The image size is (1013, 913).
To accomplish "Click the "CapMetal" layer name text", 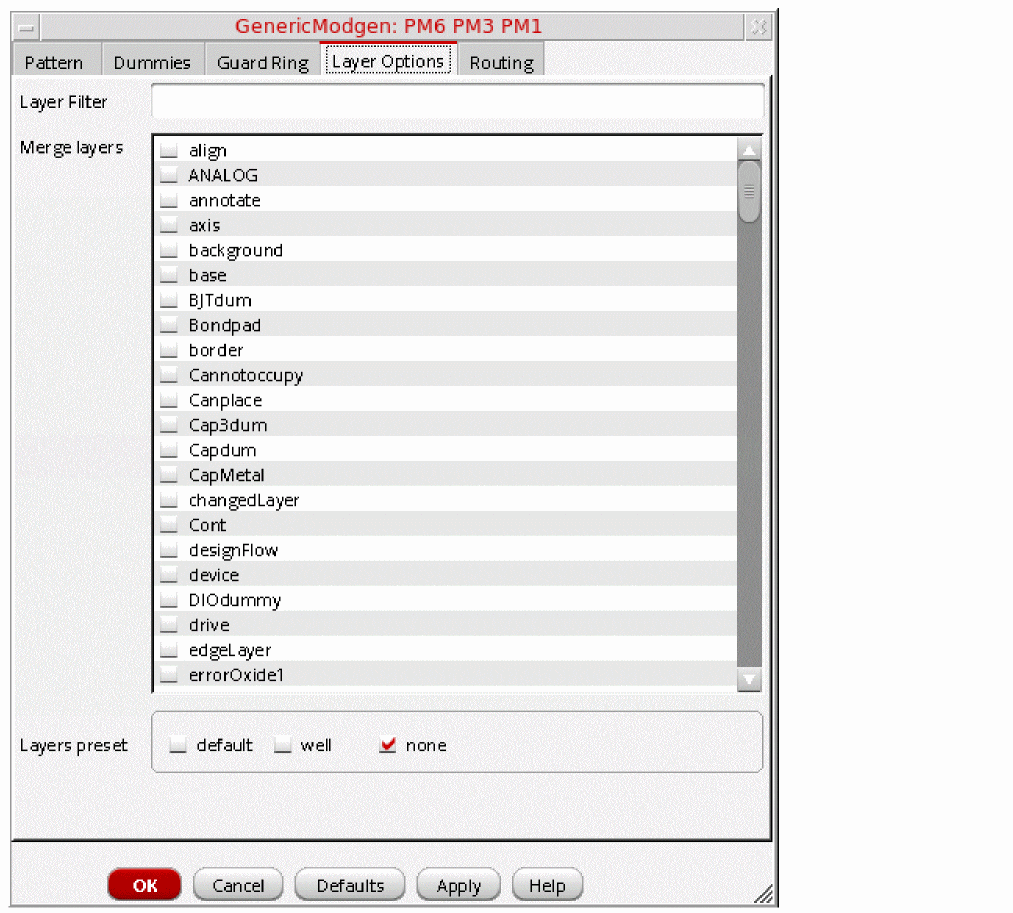I will pyautogui.click(x=227, y=476).
